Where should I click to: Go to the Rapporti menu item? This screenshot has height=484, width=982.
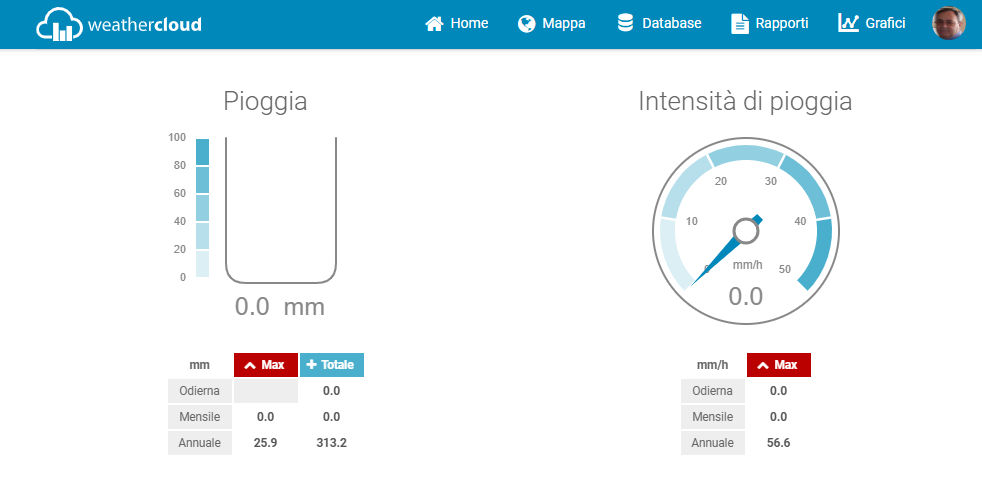coord(781,23)
